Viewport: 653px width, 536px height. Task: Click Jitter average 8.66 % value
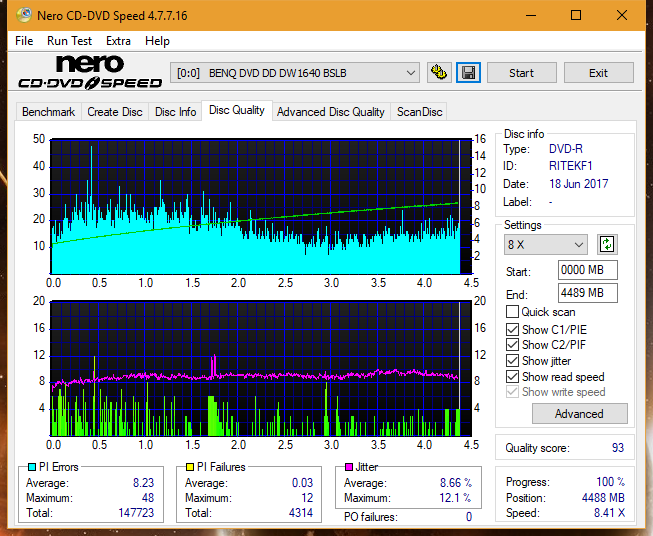click(456, 483)
